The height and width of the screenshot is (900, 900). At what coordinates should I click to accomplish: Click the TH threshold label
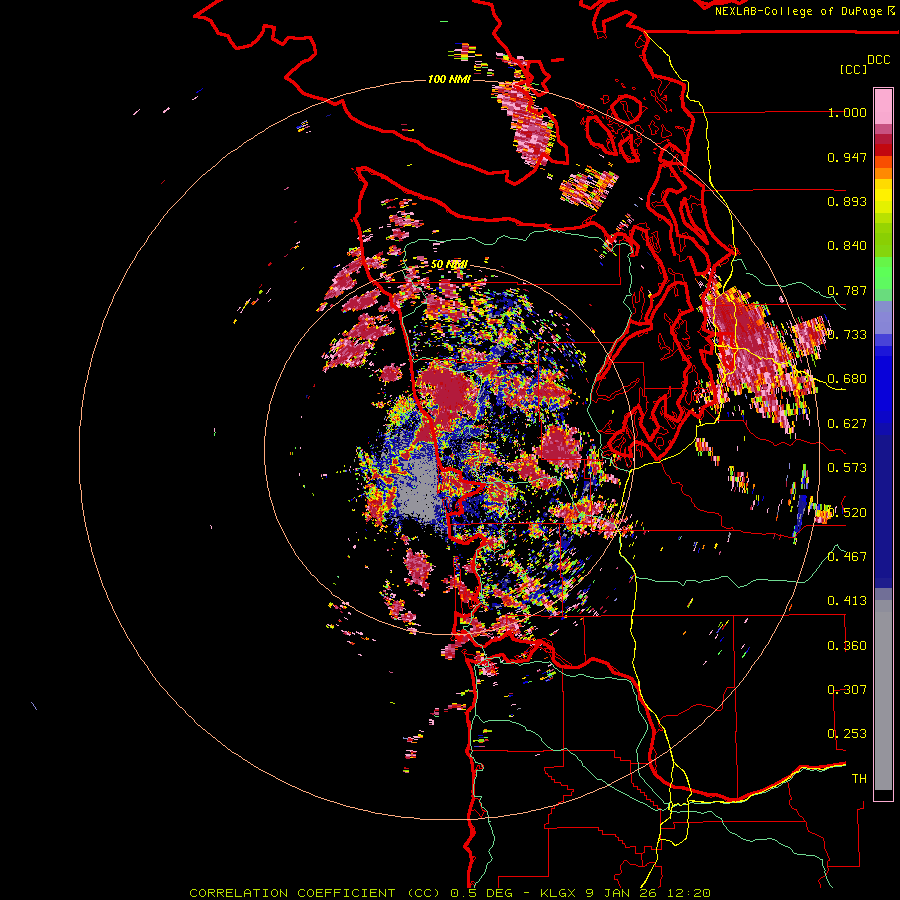859,779
